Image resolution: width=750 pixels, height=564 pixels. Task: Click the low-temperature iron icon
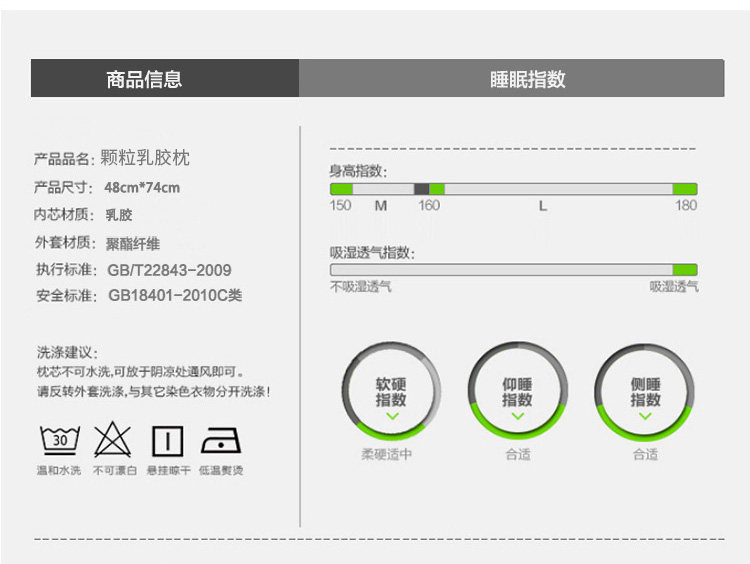221,441
